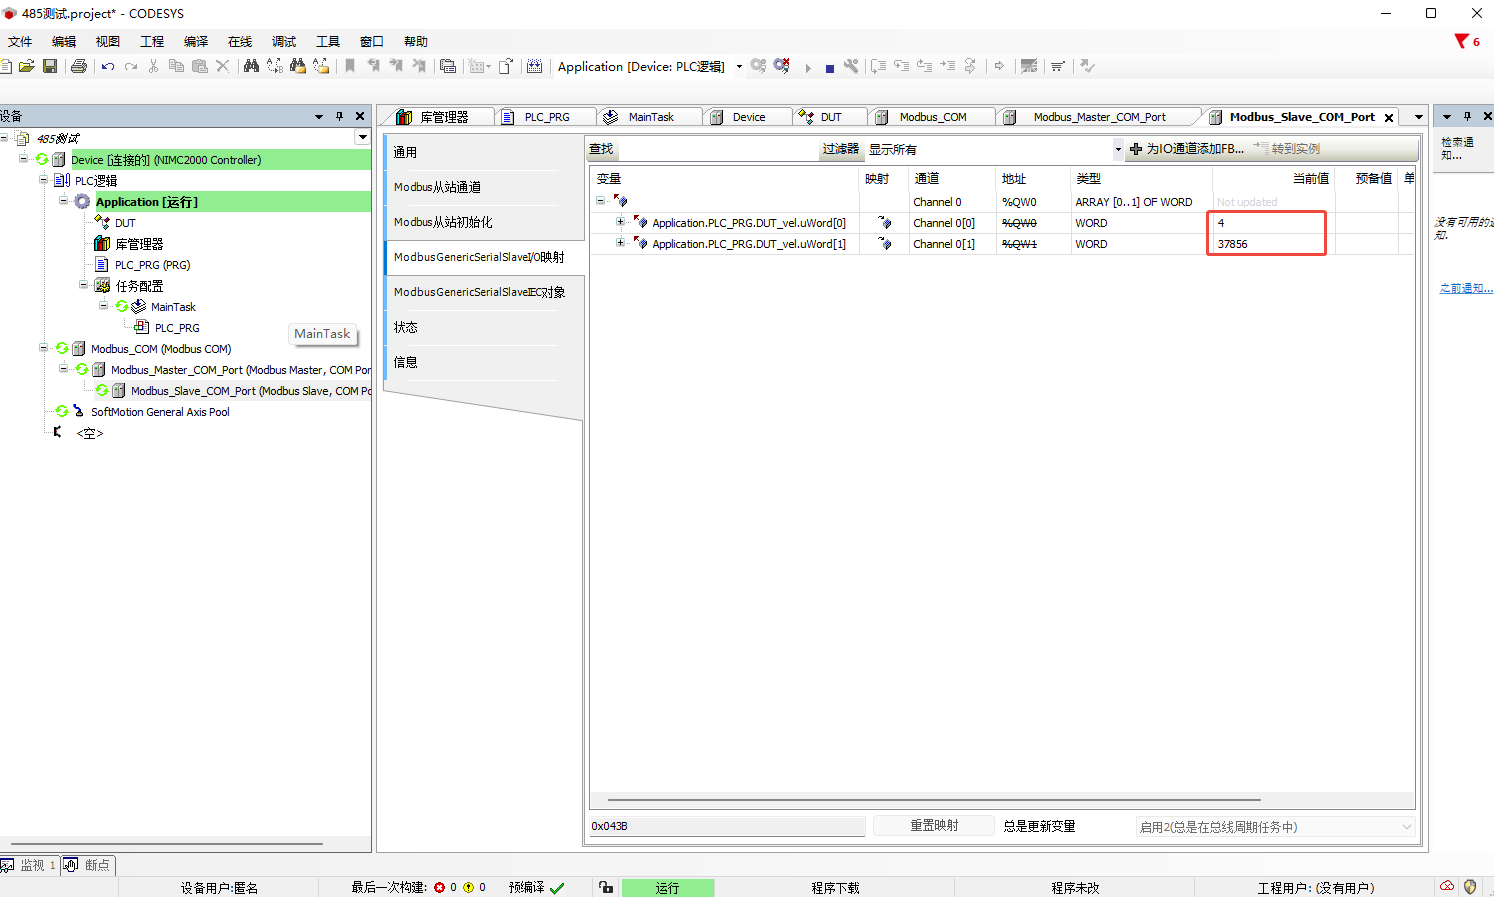Click the Logout gear icon with red X
The width and height of the screenshot is (1494, 897).
tap(781, 66)
